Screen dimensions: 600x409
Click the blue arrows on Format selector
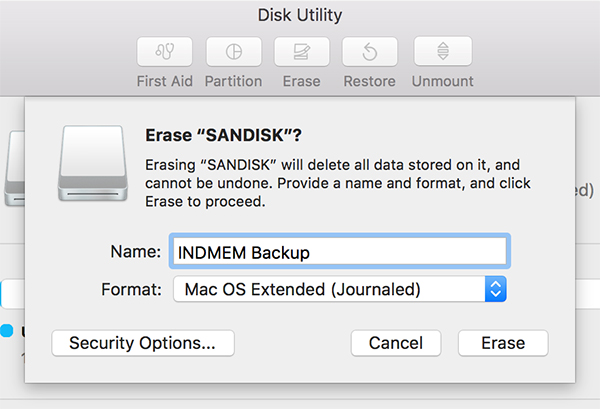pyautogui.click(x=496, y=290)
